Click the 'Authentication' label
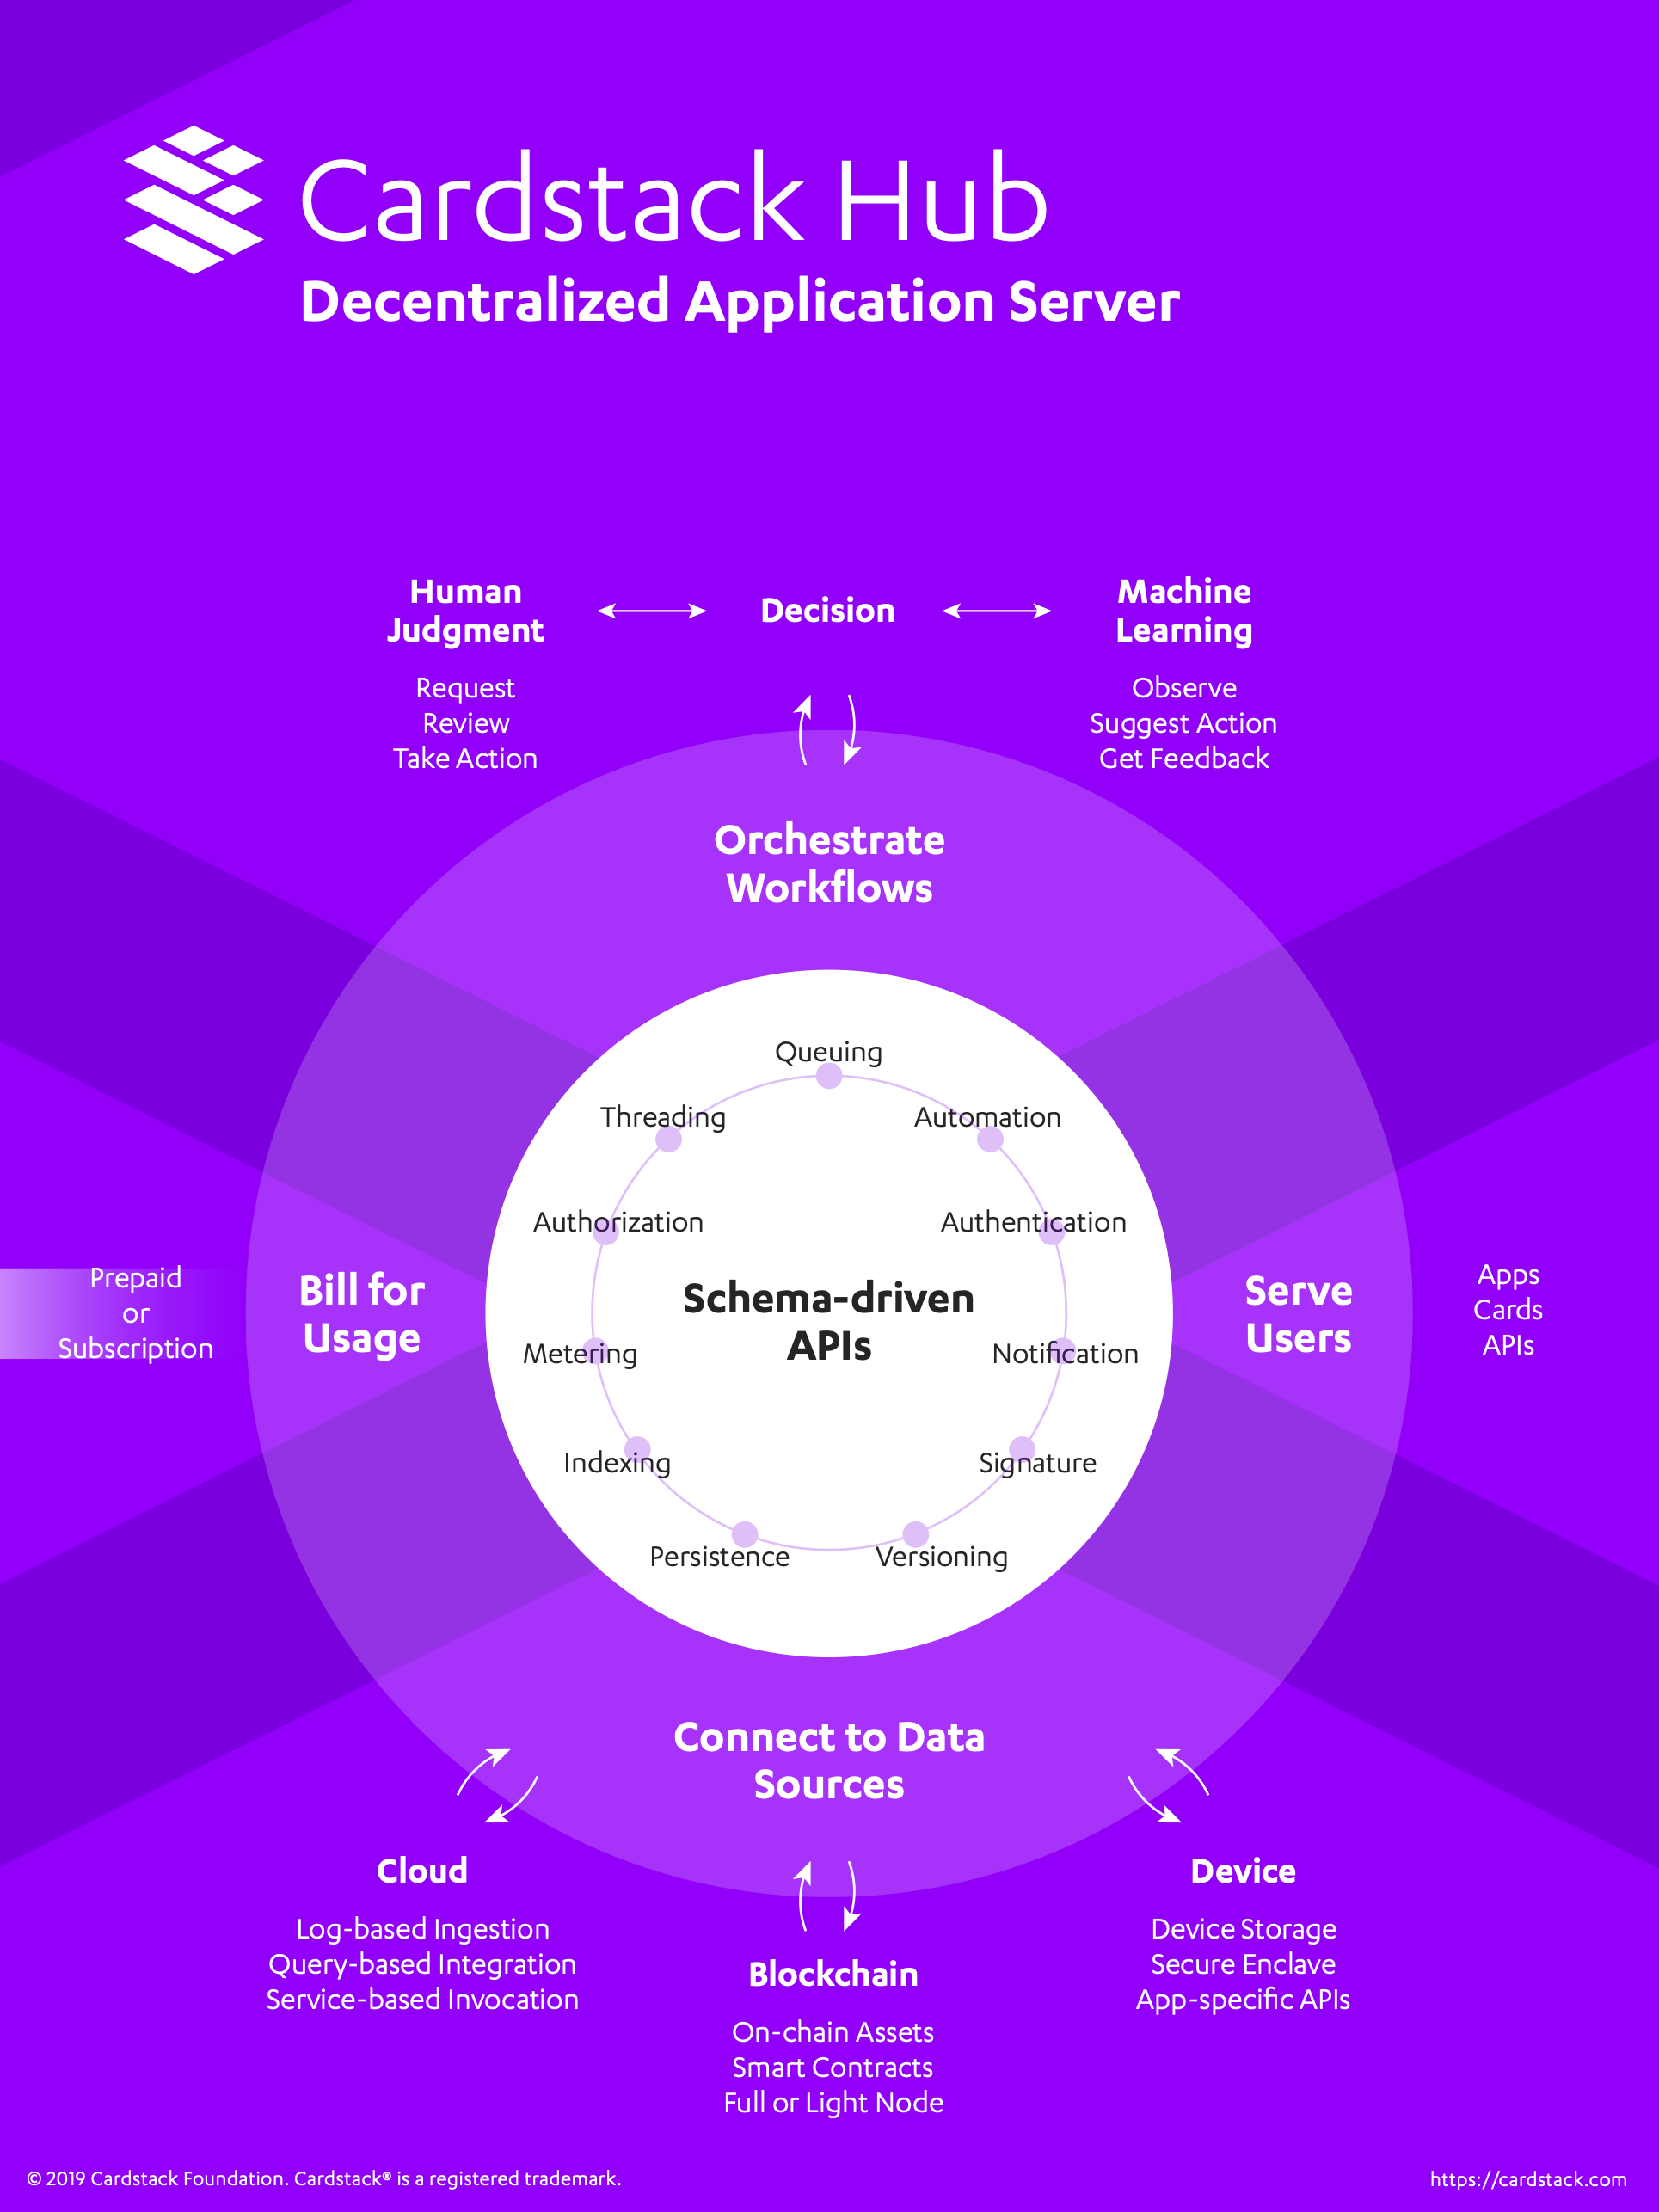 pyautogui.click(x=1033, y=1222)
